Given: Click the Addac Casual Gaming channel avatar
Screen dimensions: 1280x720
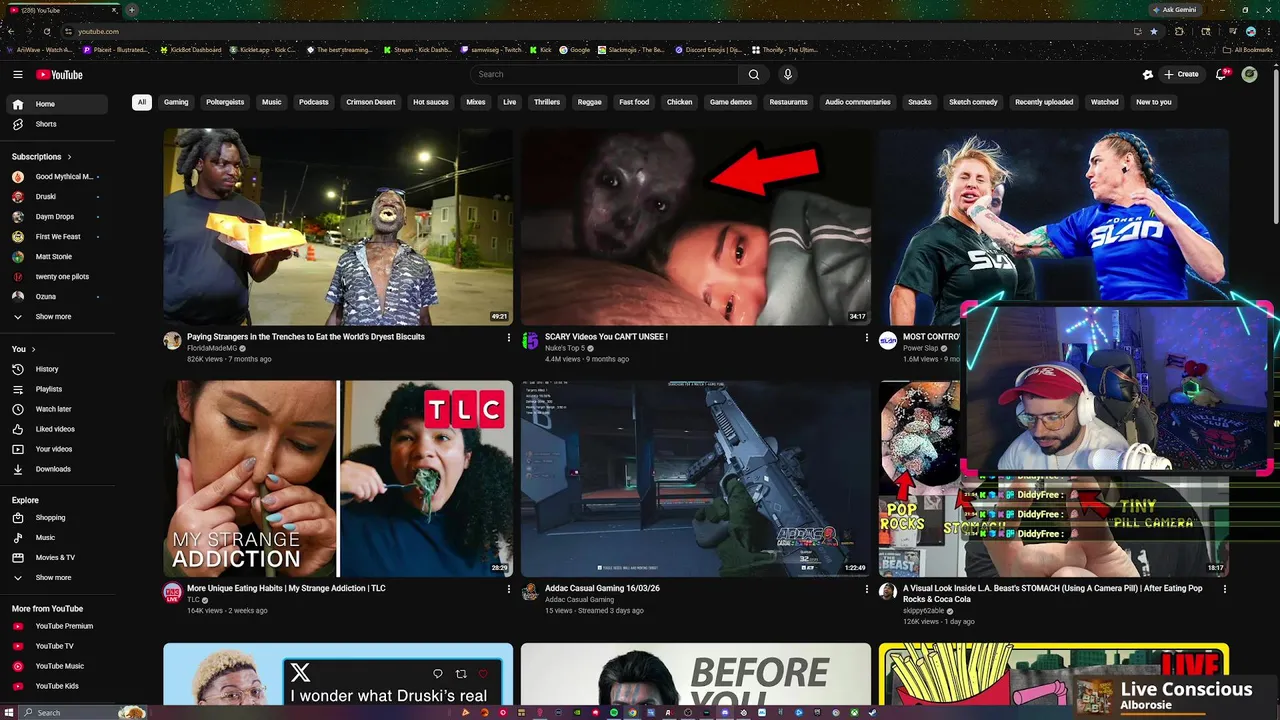Looking at the screenshot, I should (530, 592).
